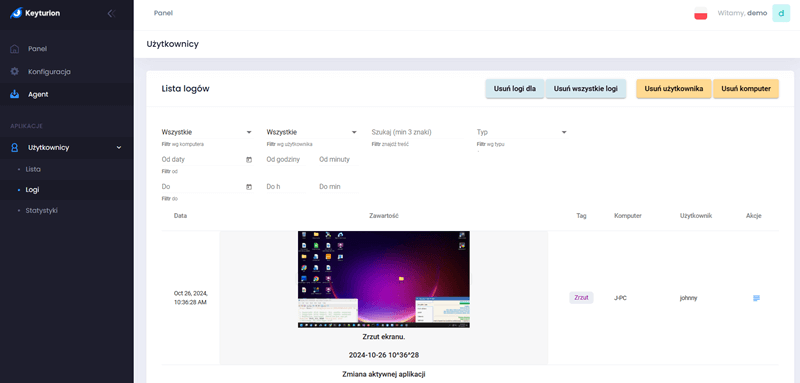Open the desktop screenshot thumbnail

pyautogui.click(x=384, y=279)
